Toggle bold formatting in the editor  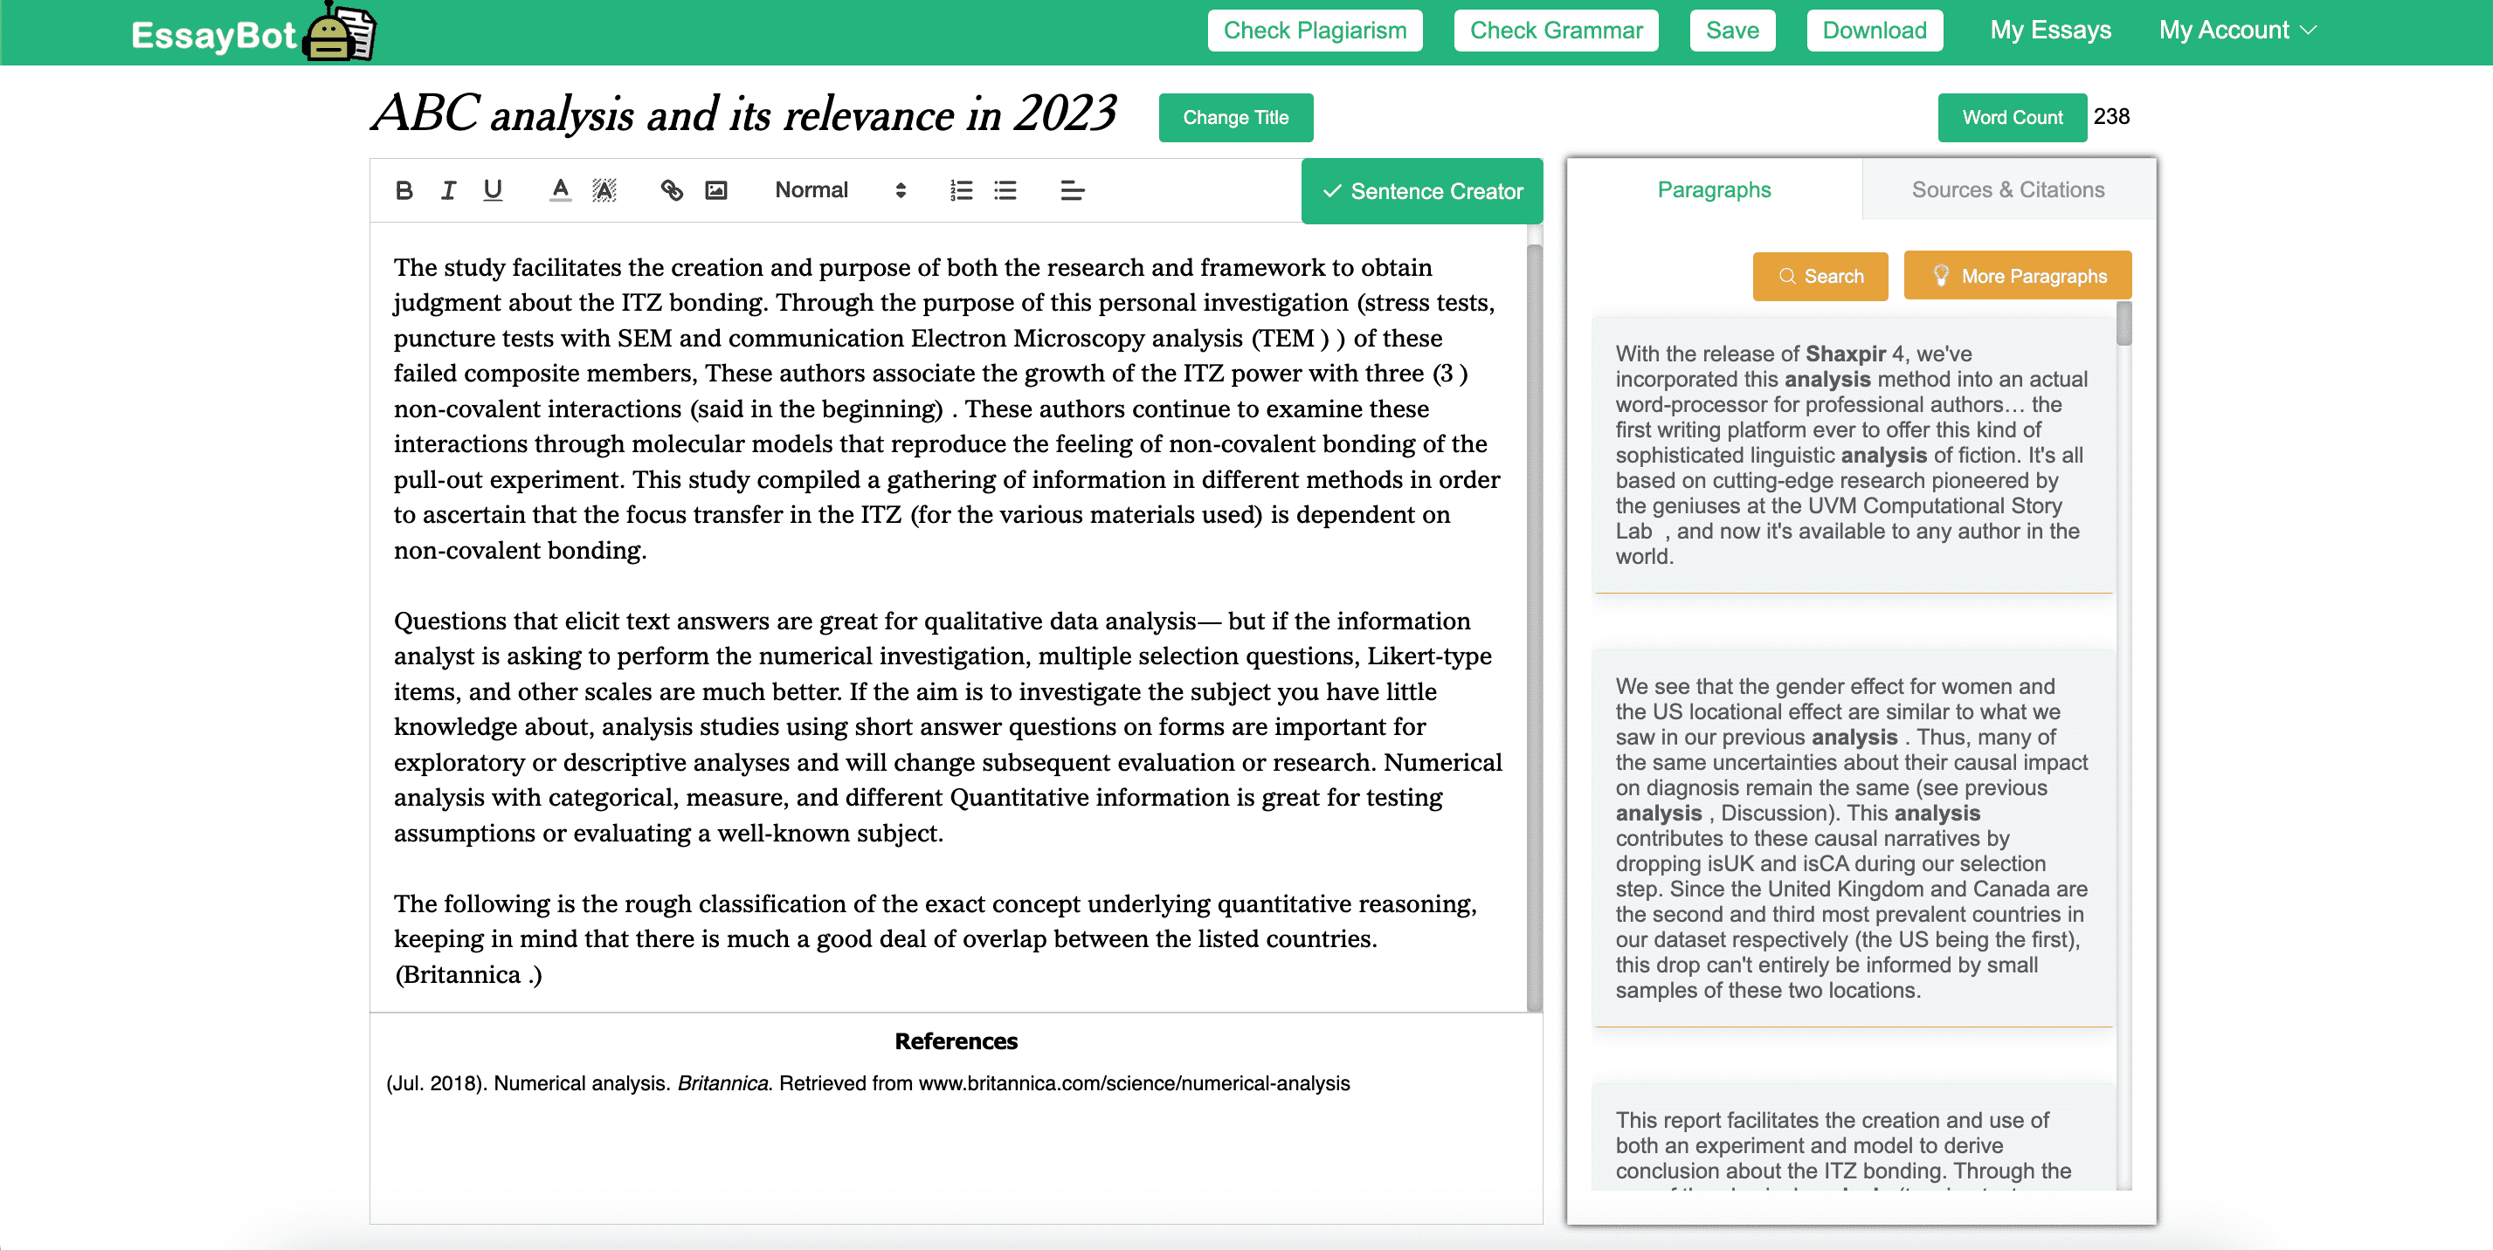(403, 190)
